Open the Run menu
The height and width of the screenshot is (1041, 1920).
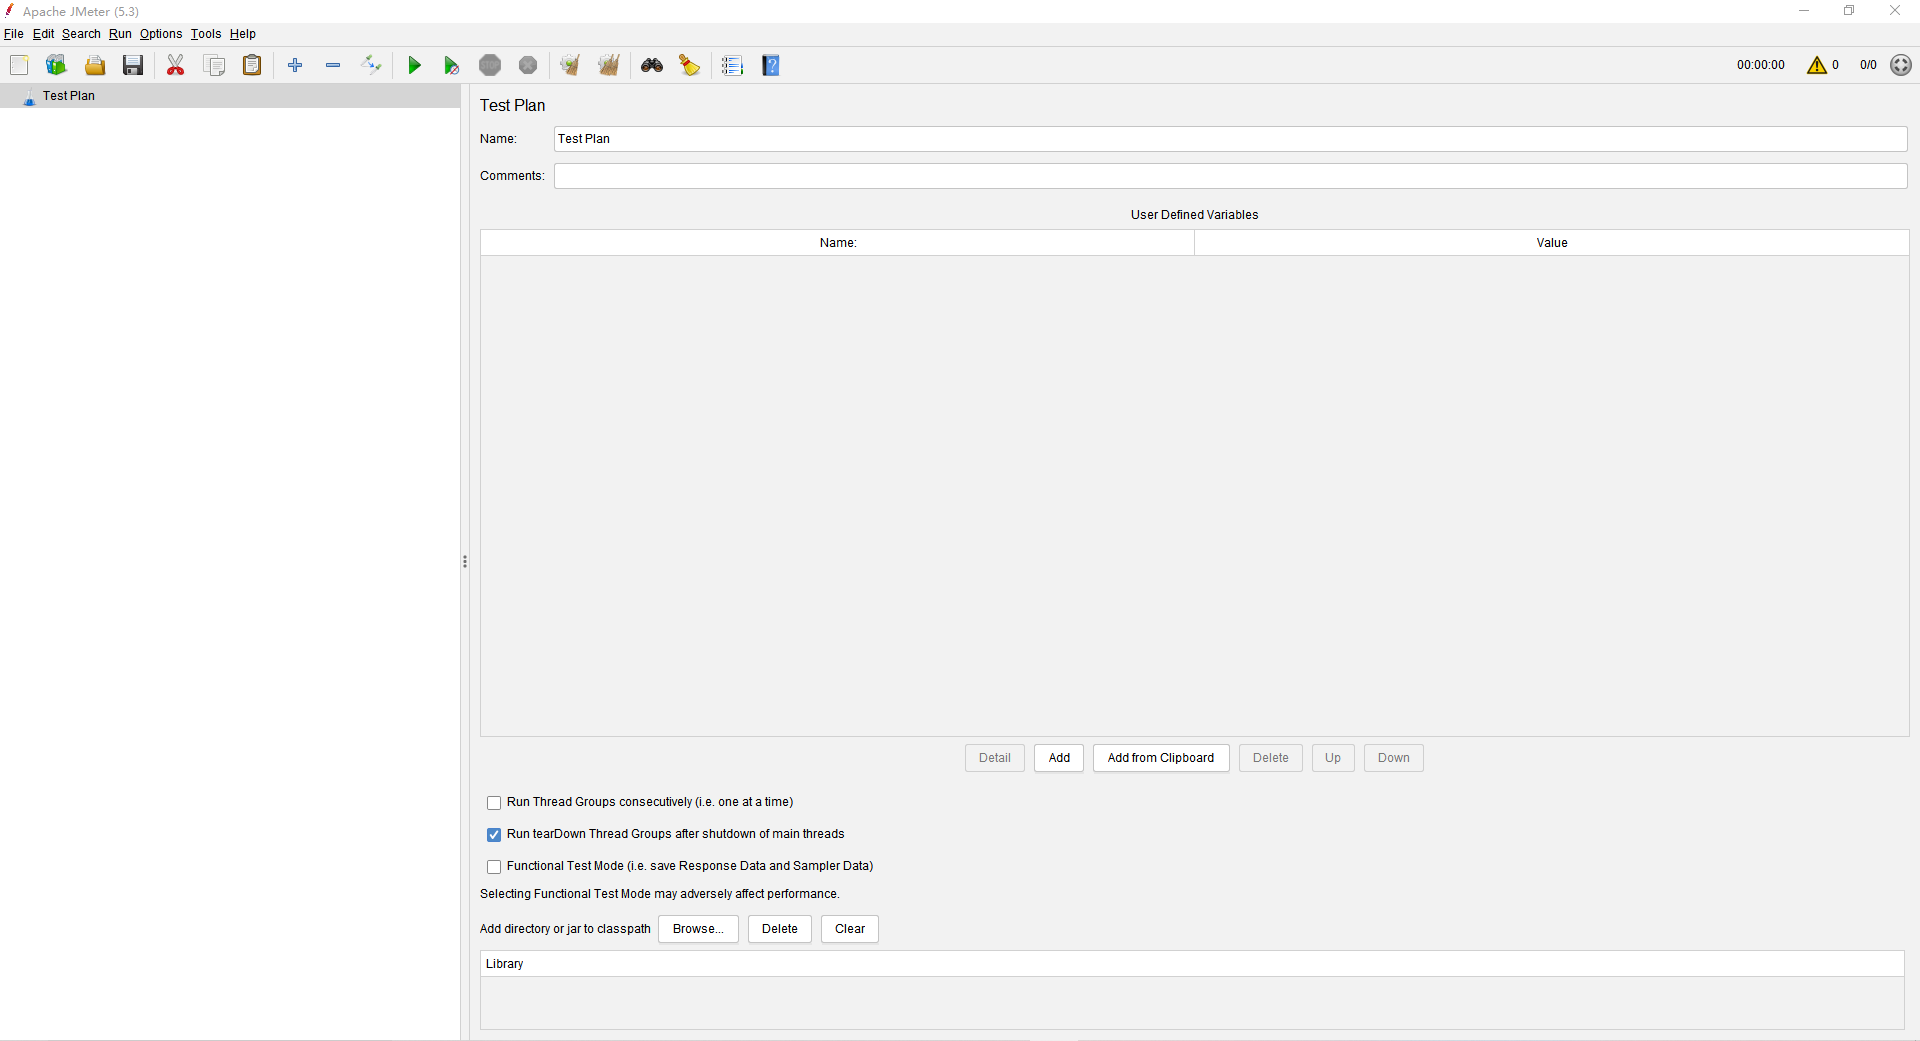120,34
